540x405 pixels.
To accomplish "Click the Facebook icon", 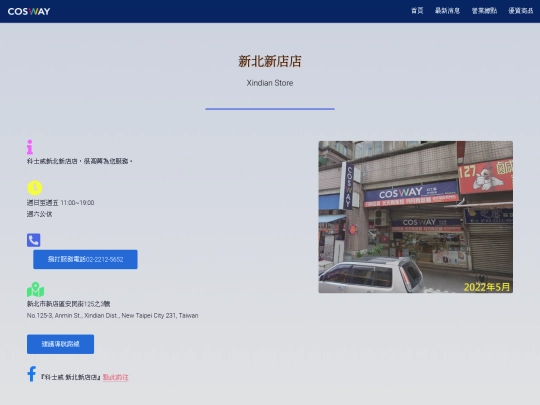I will click(x=32, y=374).
